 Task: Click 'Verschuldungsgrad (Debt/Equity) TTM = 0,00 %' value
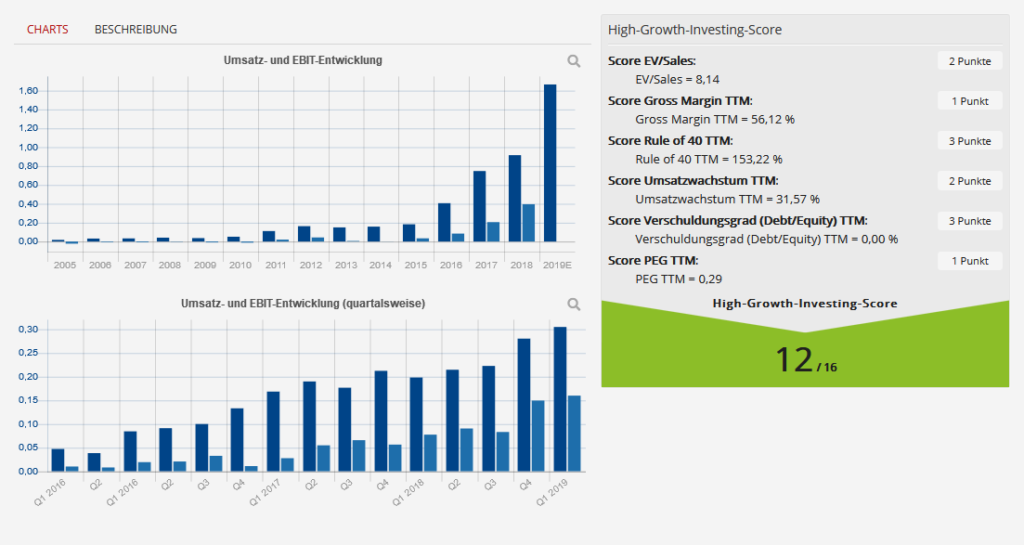767,239
